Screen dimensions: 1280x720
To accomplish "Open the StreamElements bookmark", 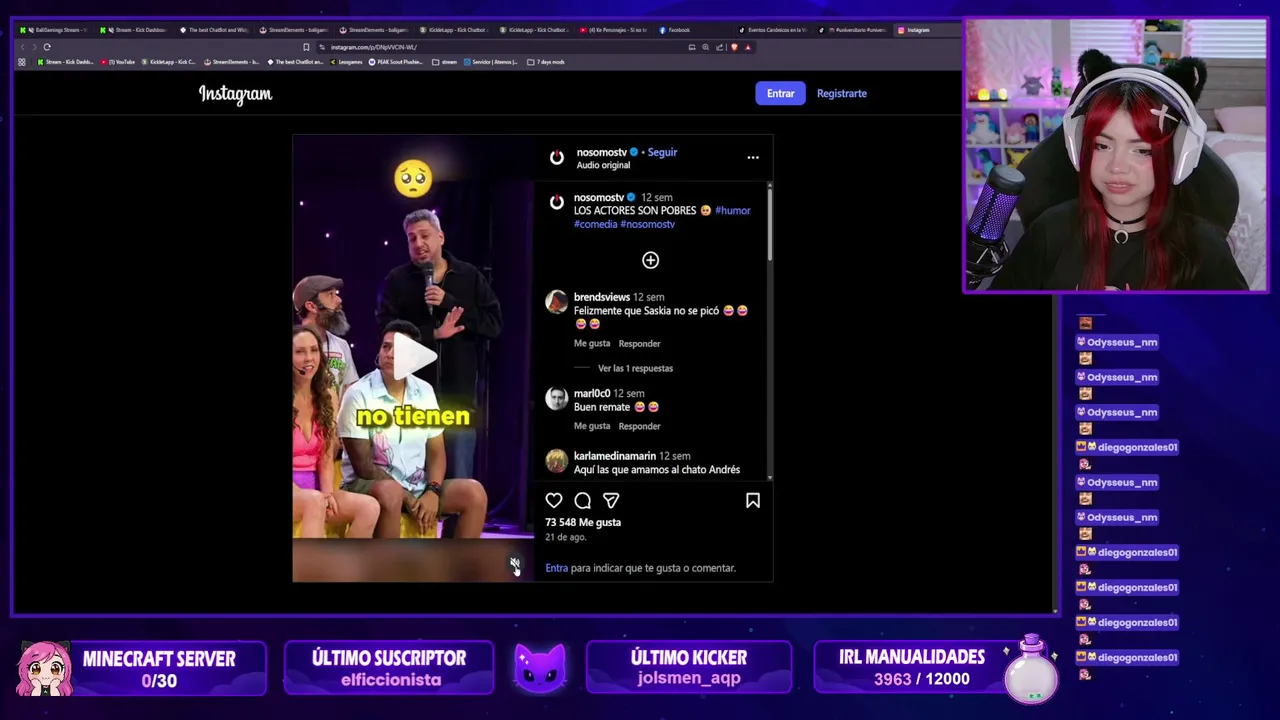I will coord(232,62).
